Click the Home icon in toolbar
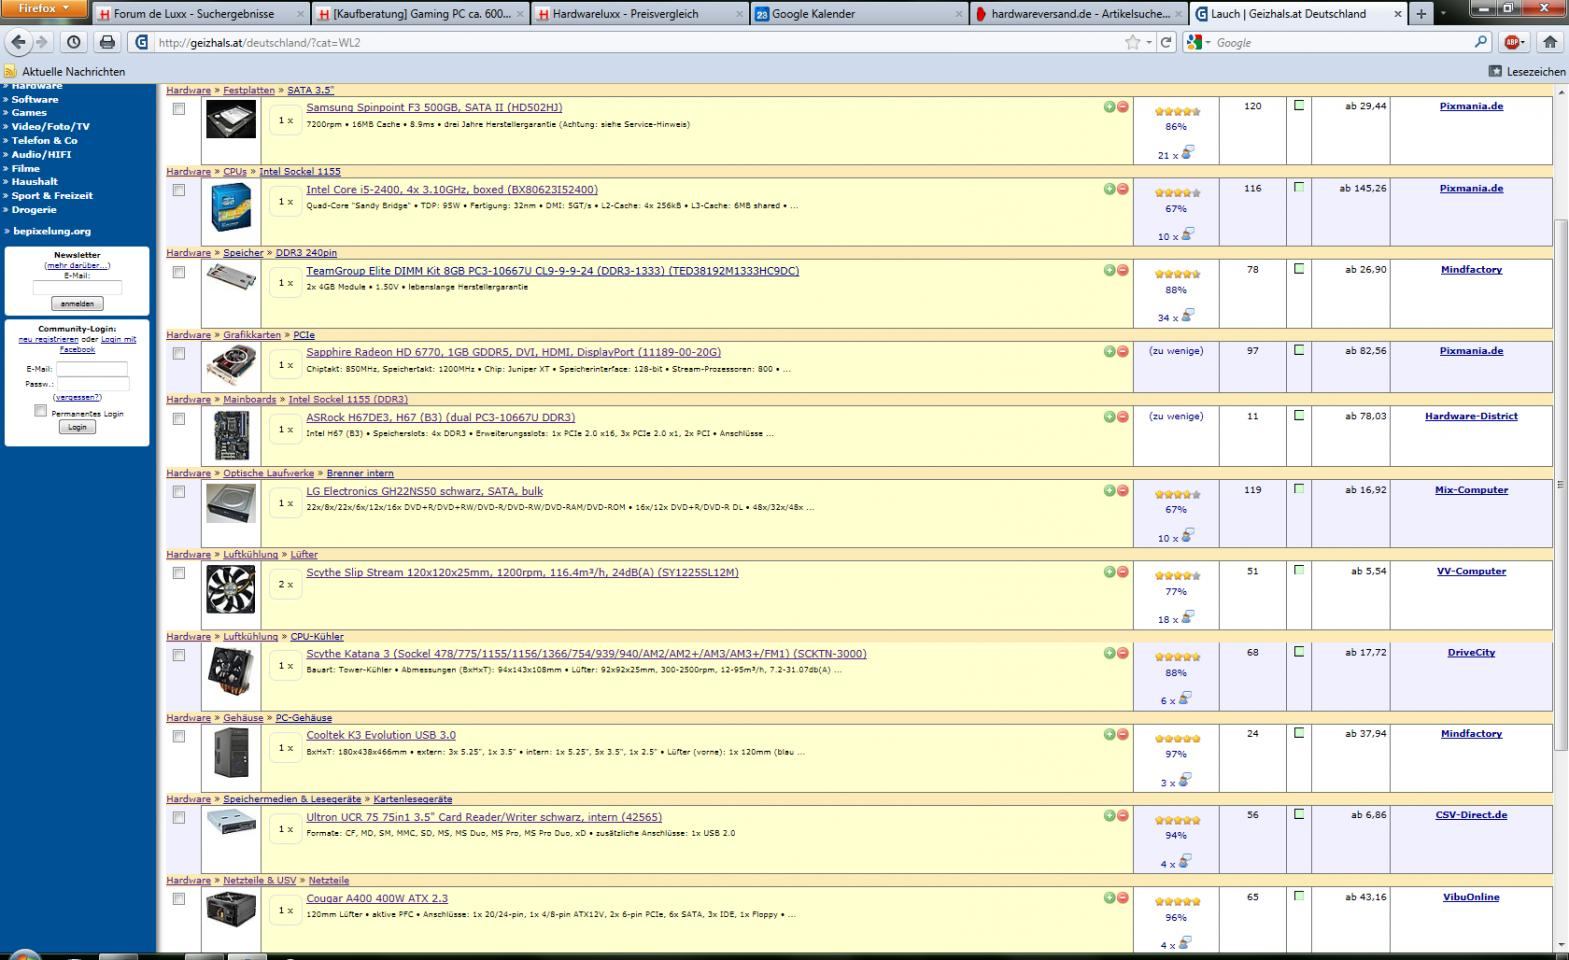The height and width of the screenshot is (960, 1569). click(1549, 42)
